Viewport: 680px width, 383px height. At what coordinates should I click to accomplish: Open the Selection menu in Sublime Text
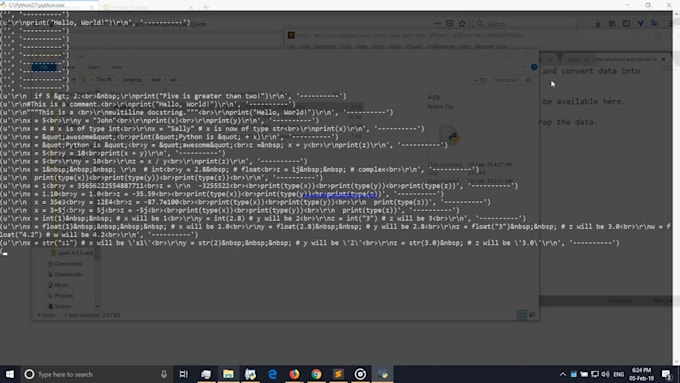[324, 46]
